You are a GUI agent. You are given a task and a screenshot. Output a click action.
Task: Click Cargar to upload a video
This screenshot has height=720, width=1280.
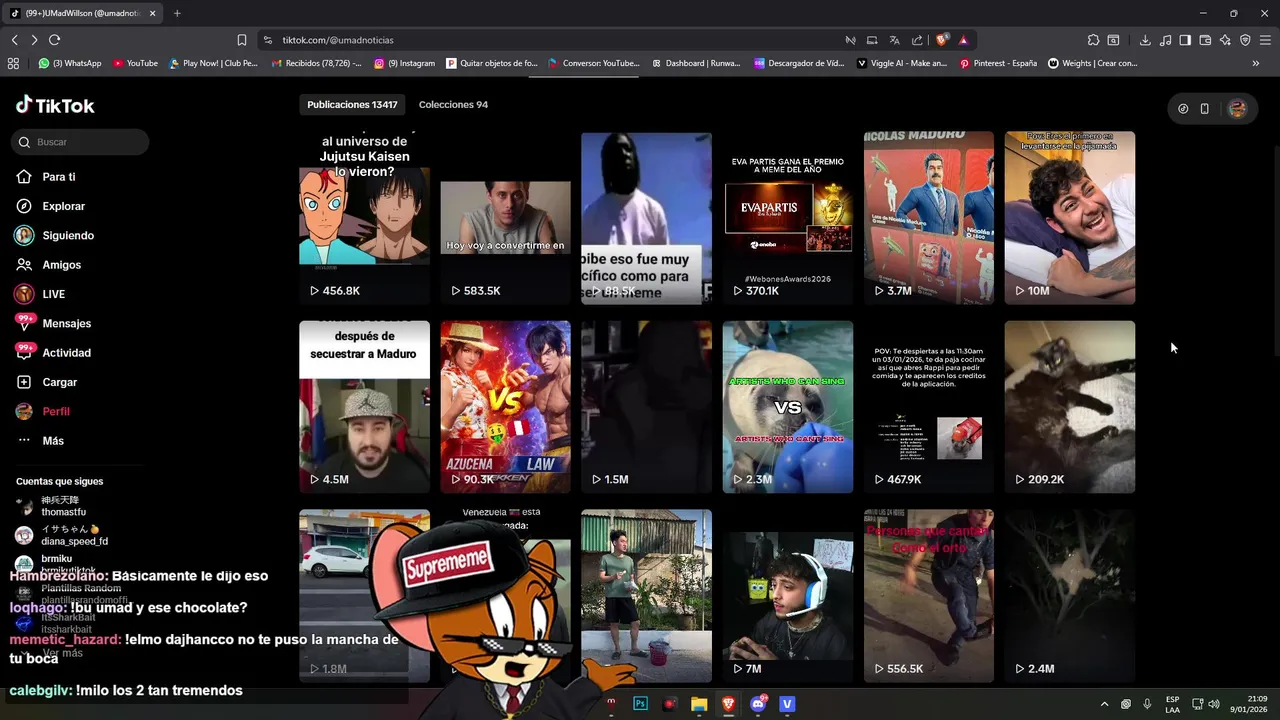46,382
